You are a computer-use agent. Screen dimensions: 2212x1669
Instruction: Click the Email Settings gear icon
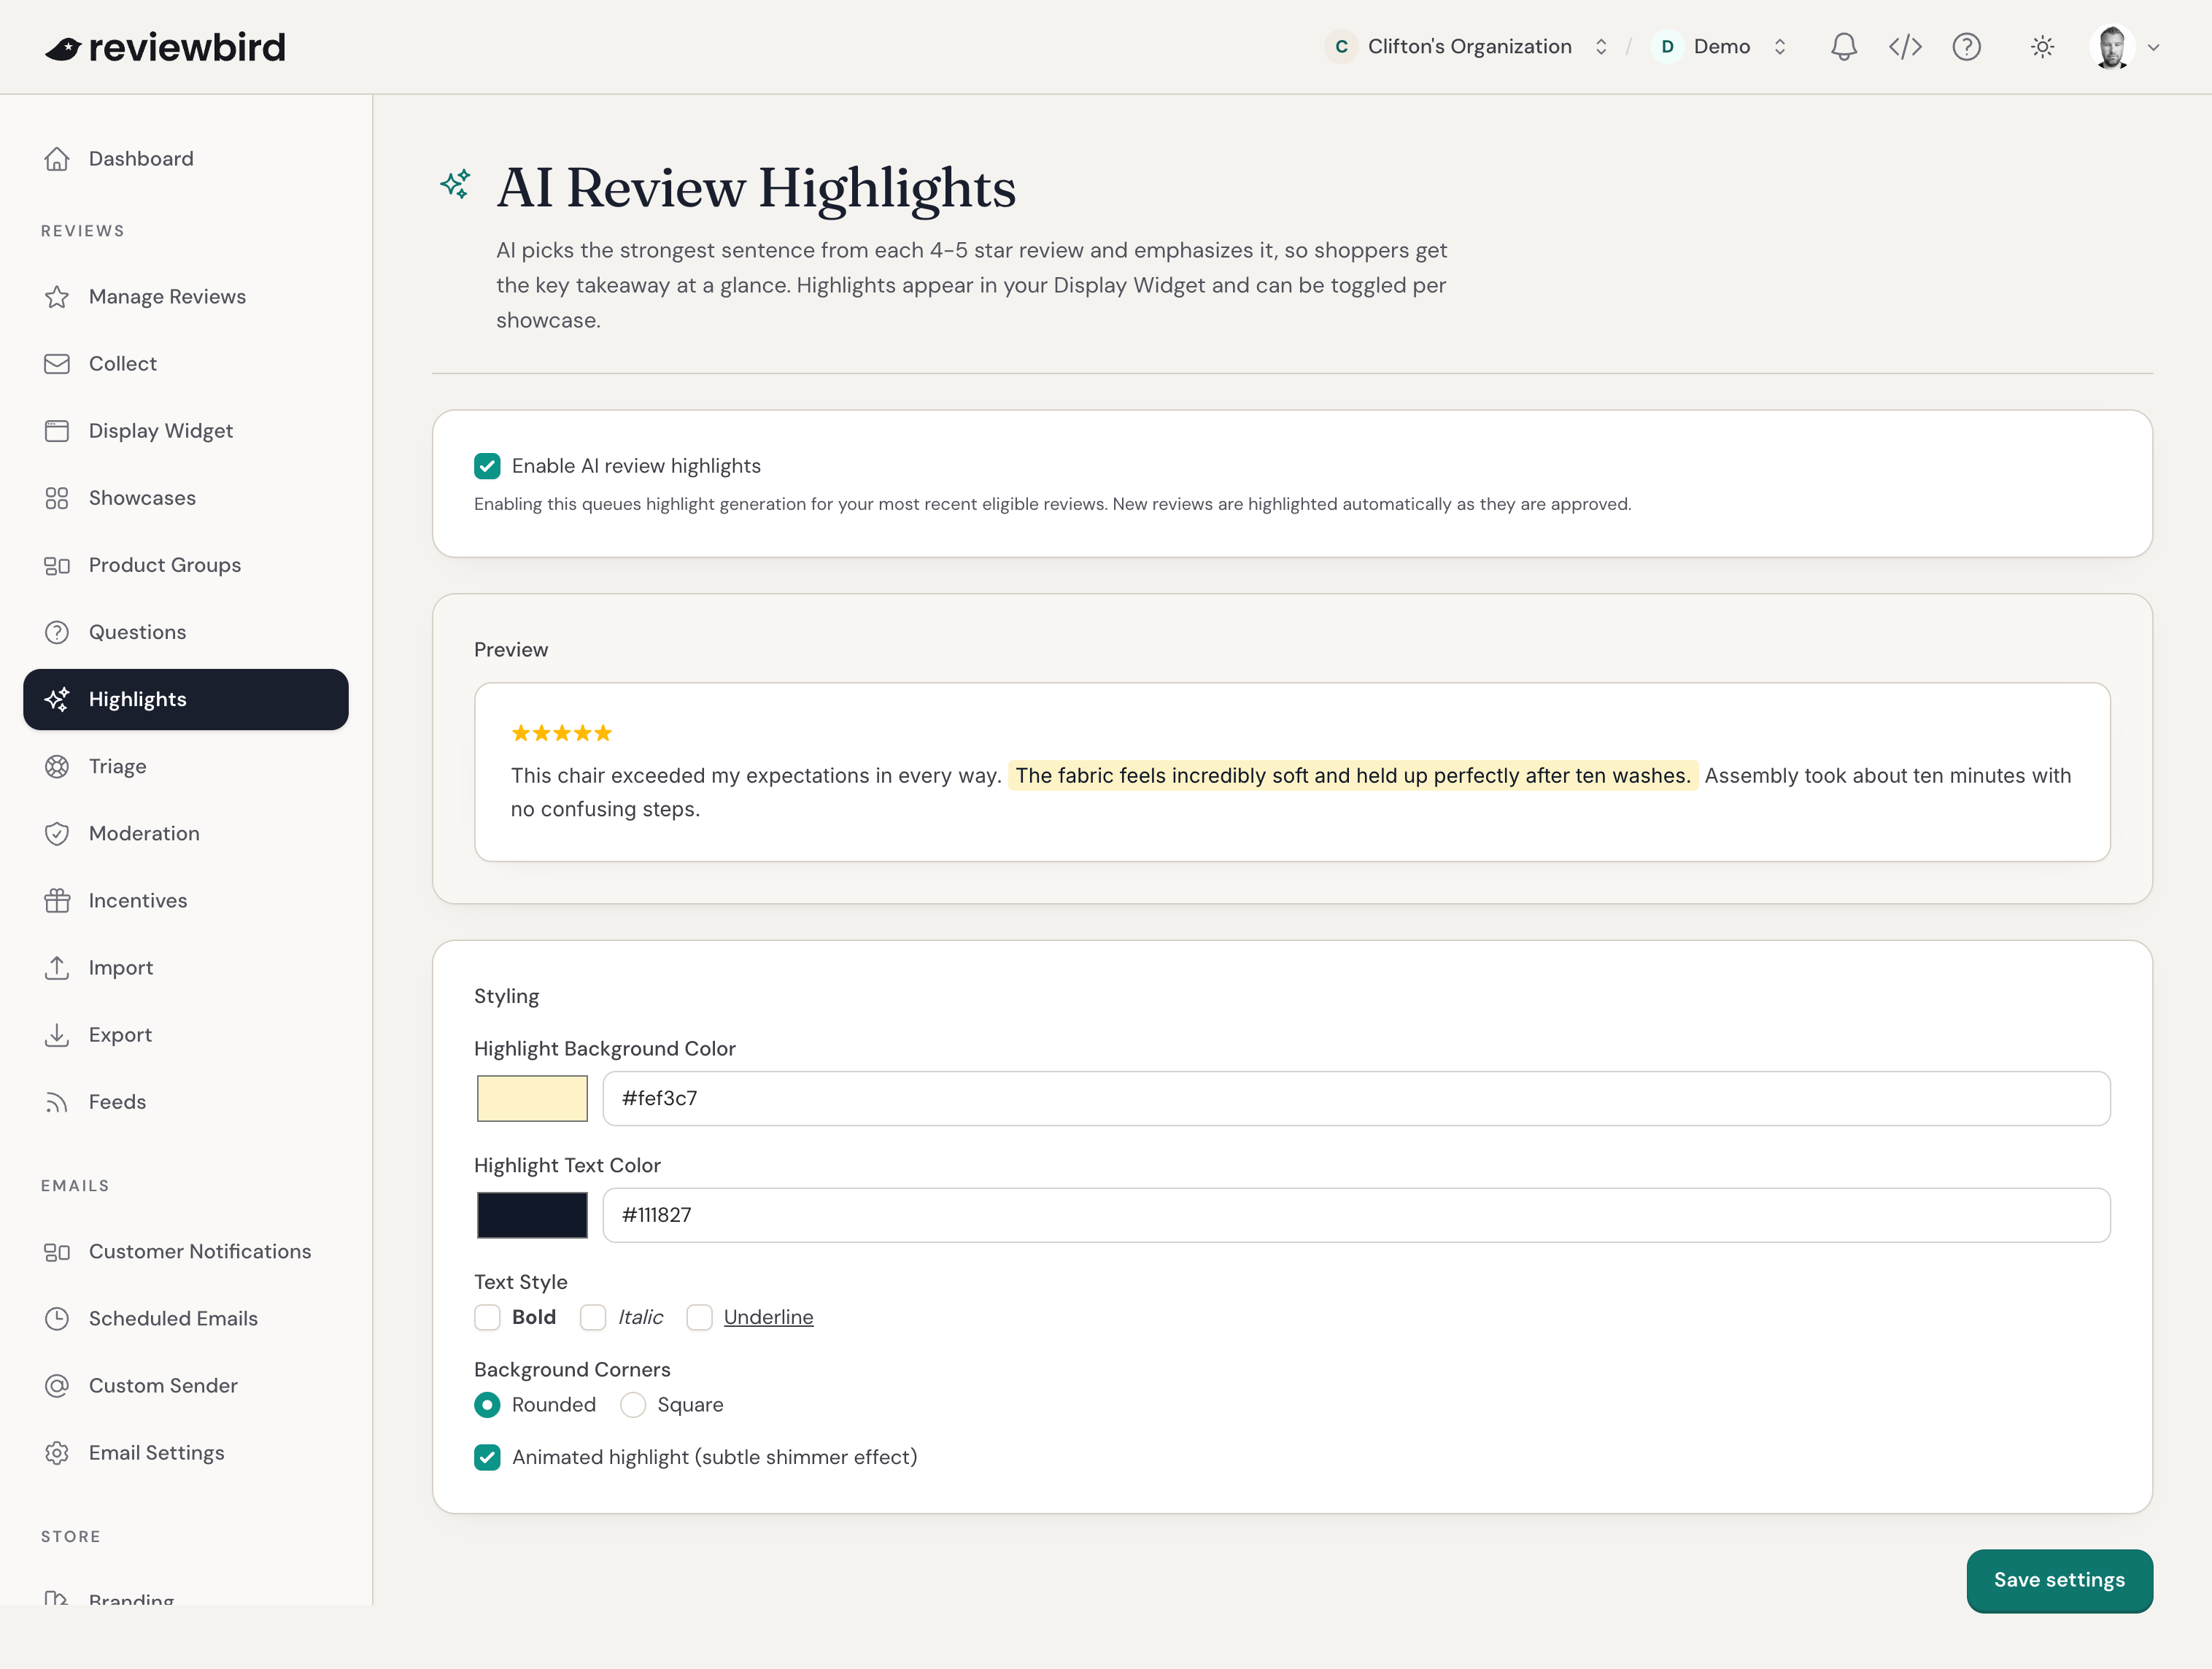tap(57, 1453)
